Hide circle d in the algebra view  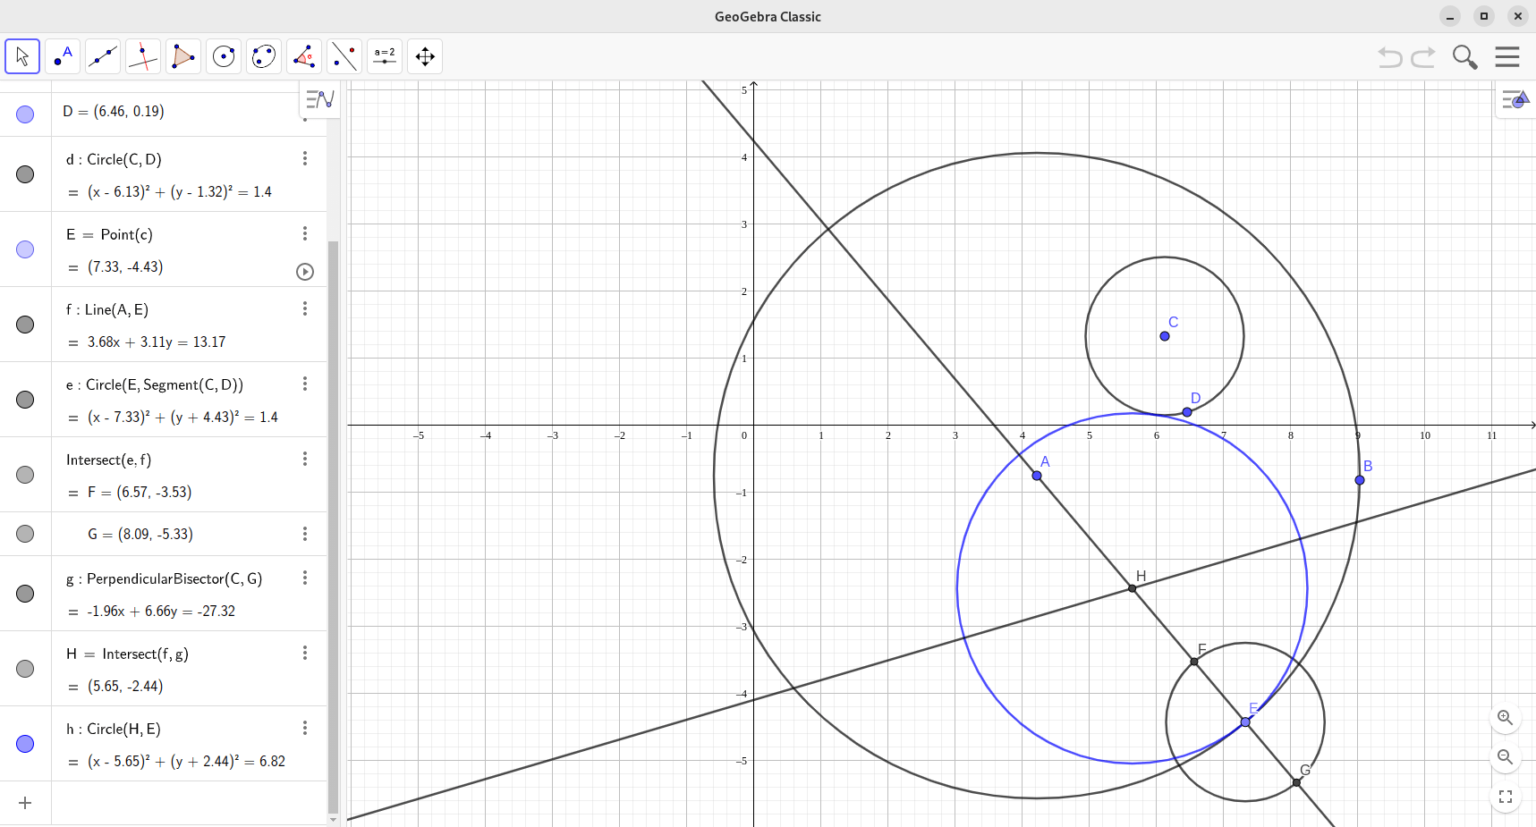coord(25,174)
